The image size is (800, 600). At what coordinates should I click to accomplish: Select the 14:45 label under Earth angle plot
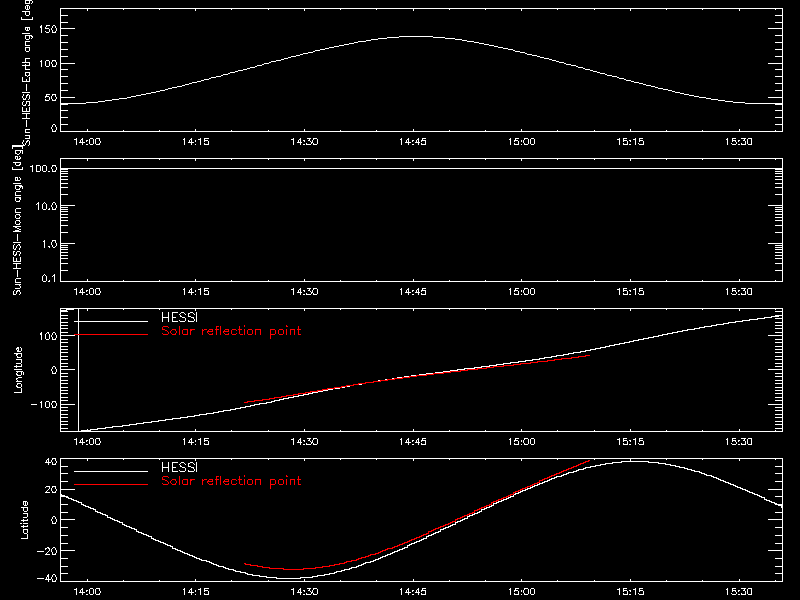(413, 142)
